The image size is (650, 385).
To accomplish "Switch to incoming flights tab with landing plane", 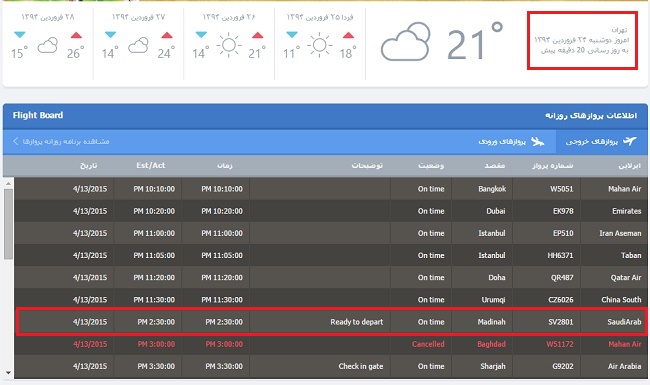I will (x=511, y=142).
